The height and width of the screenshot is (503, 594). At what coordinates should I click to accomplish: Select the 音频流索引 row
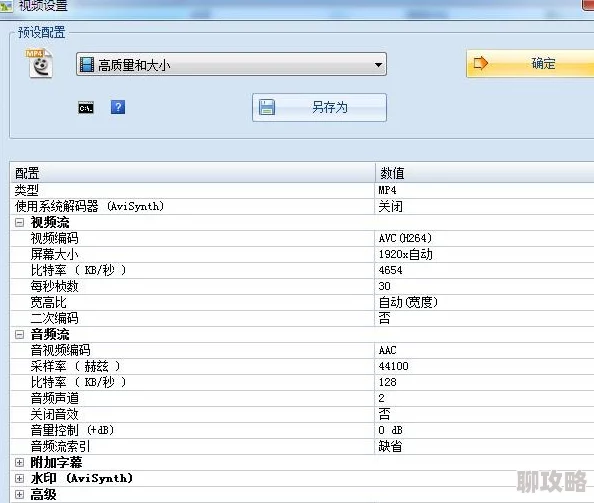tap(302, 446)
